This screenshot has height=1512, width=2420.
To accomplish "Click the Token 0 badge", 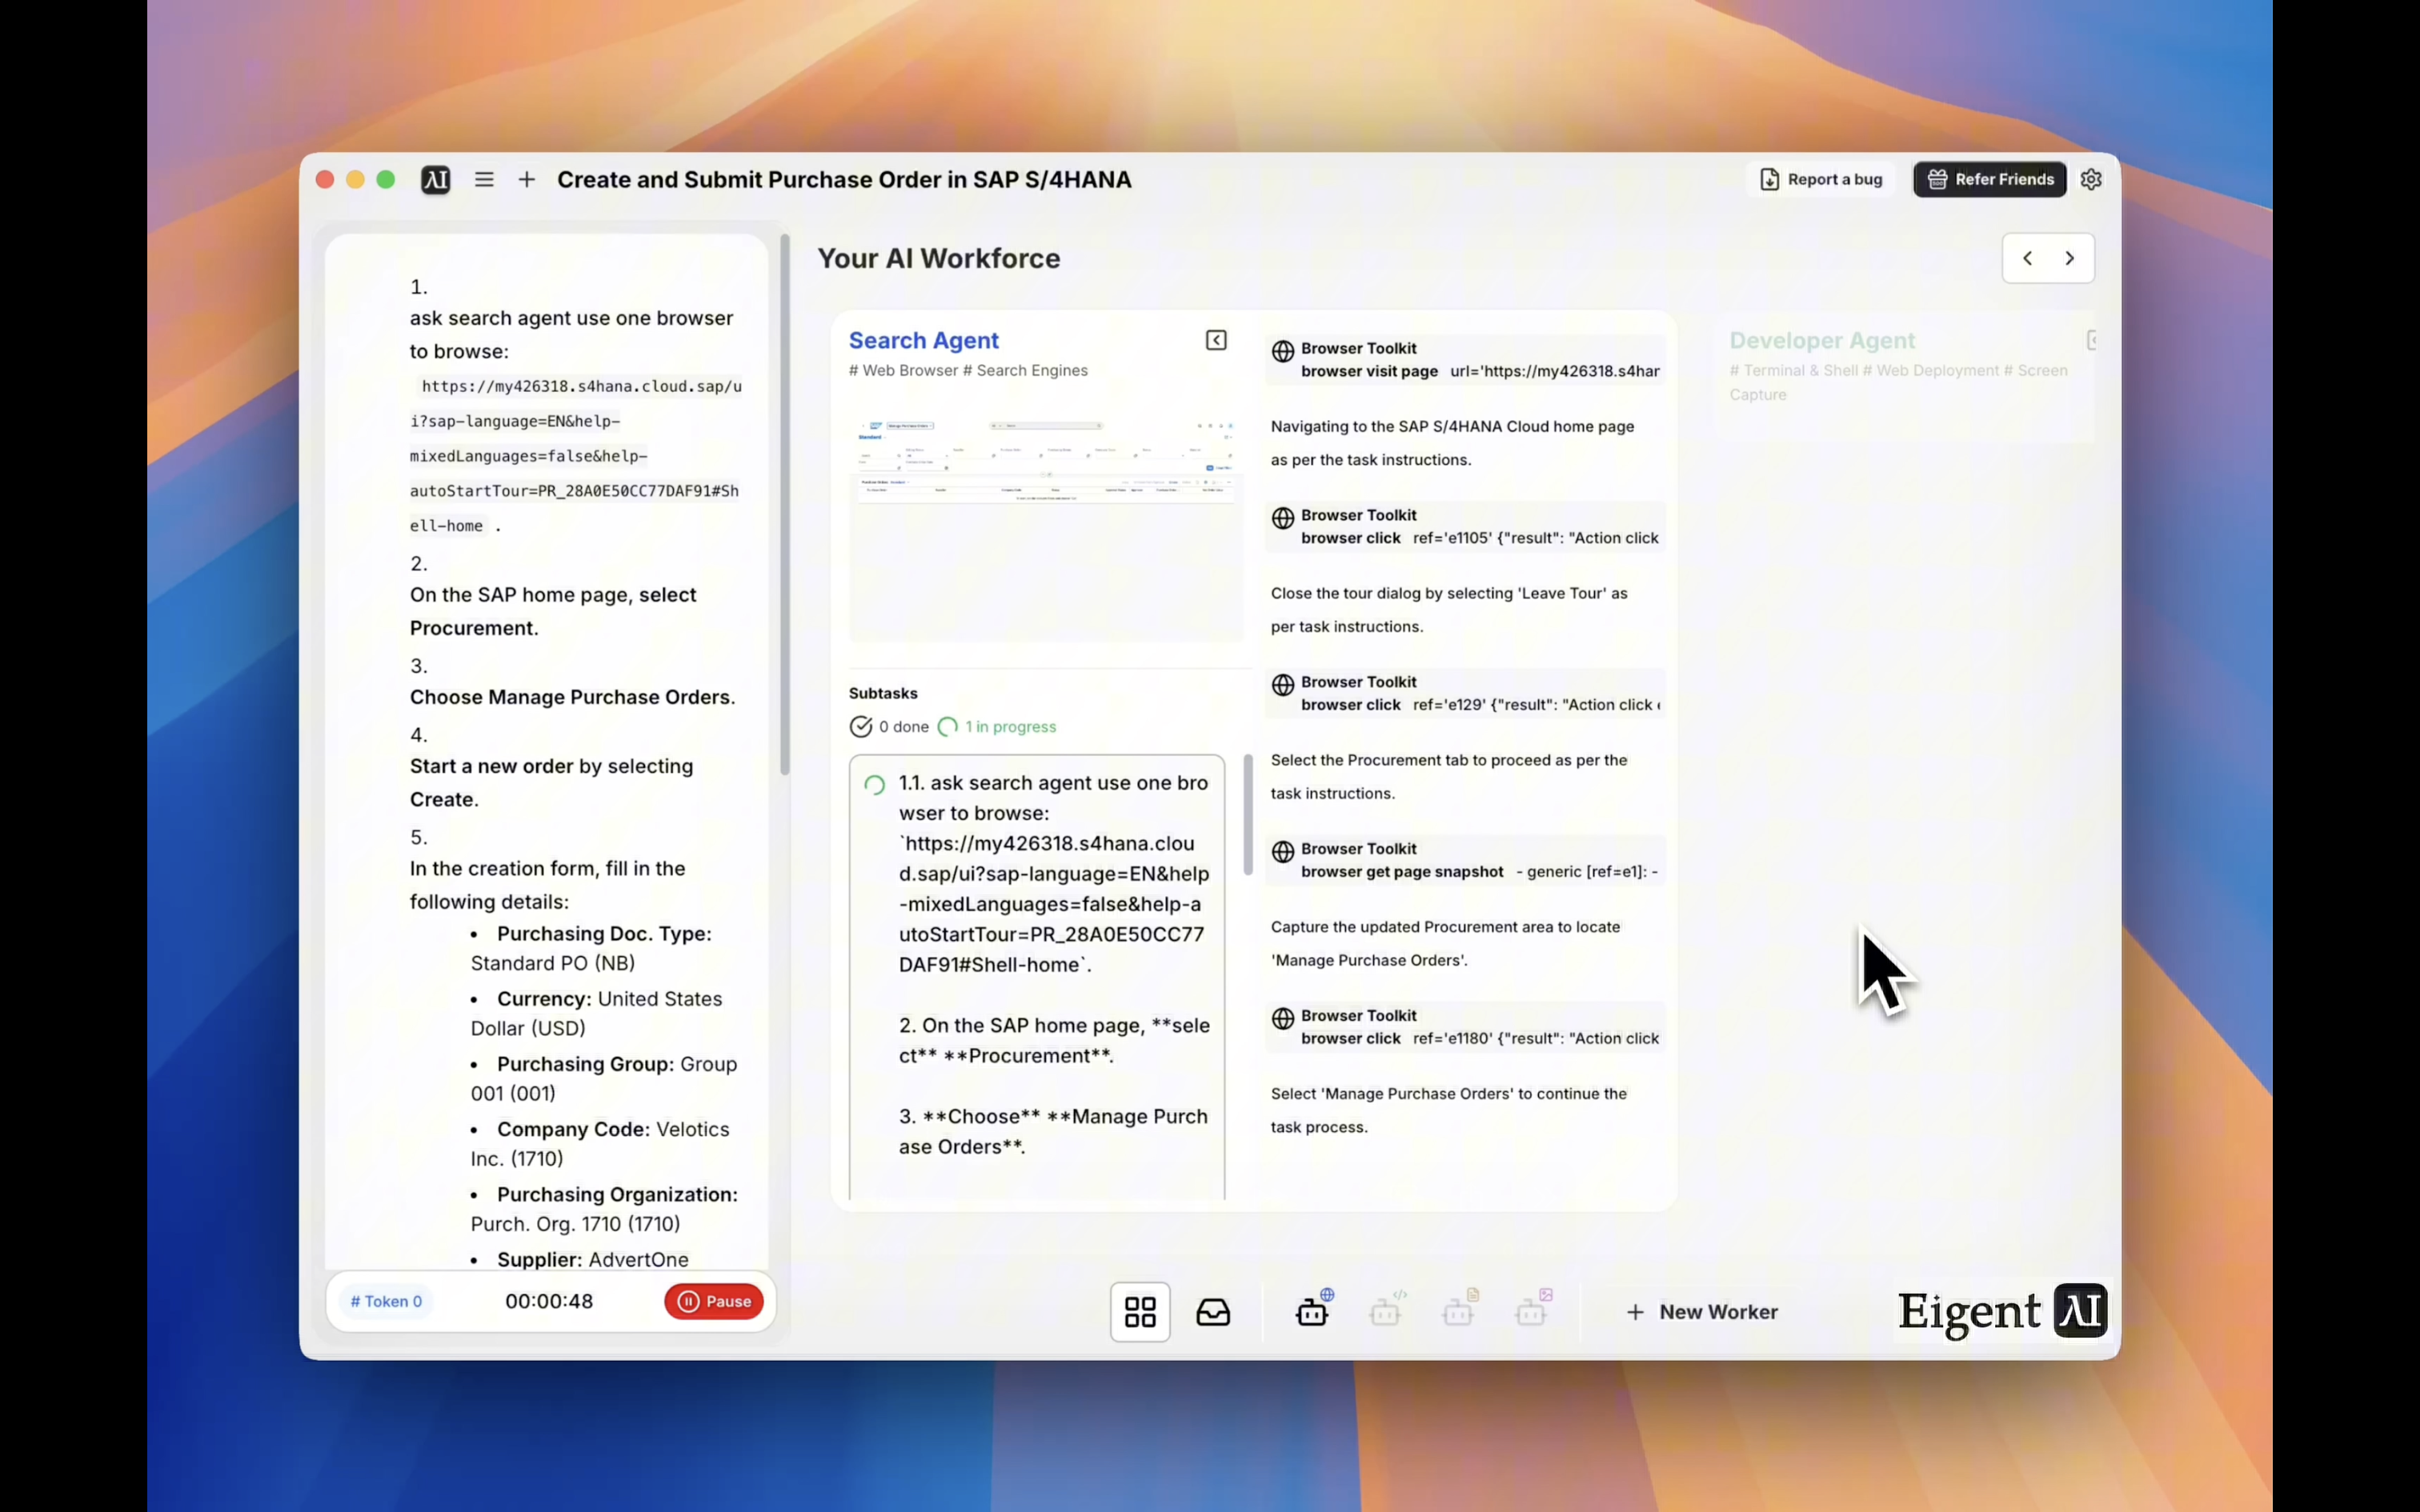I will point(386,1301).
